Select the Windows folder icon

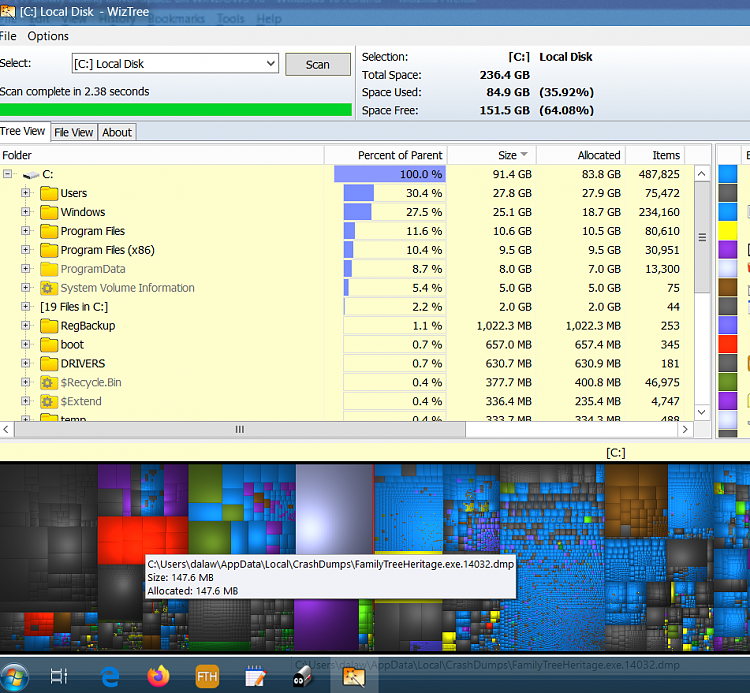tap(49, 212)
